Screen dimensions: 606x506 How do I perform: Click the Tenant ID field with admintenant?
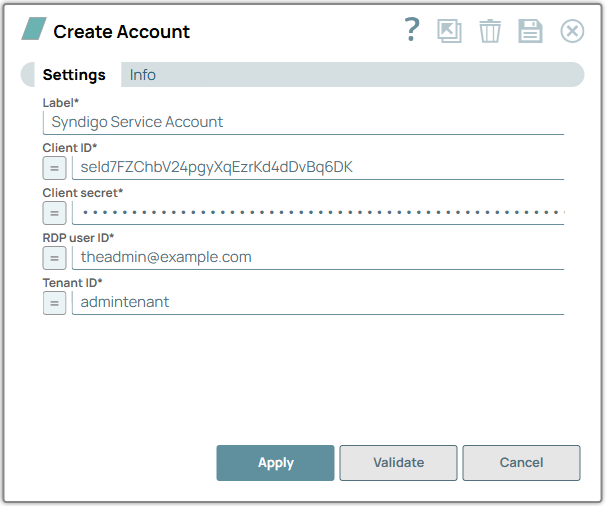pos(318,302)
